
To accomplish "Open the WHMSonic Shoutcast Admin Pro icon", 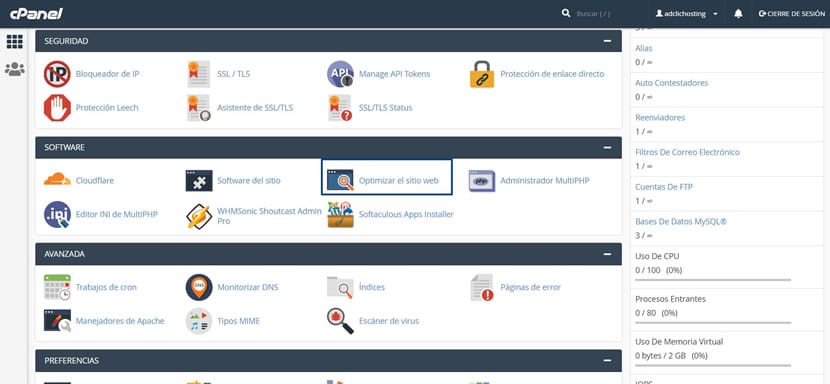I will coord(199,216).
